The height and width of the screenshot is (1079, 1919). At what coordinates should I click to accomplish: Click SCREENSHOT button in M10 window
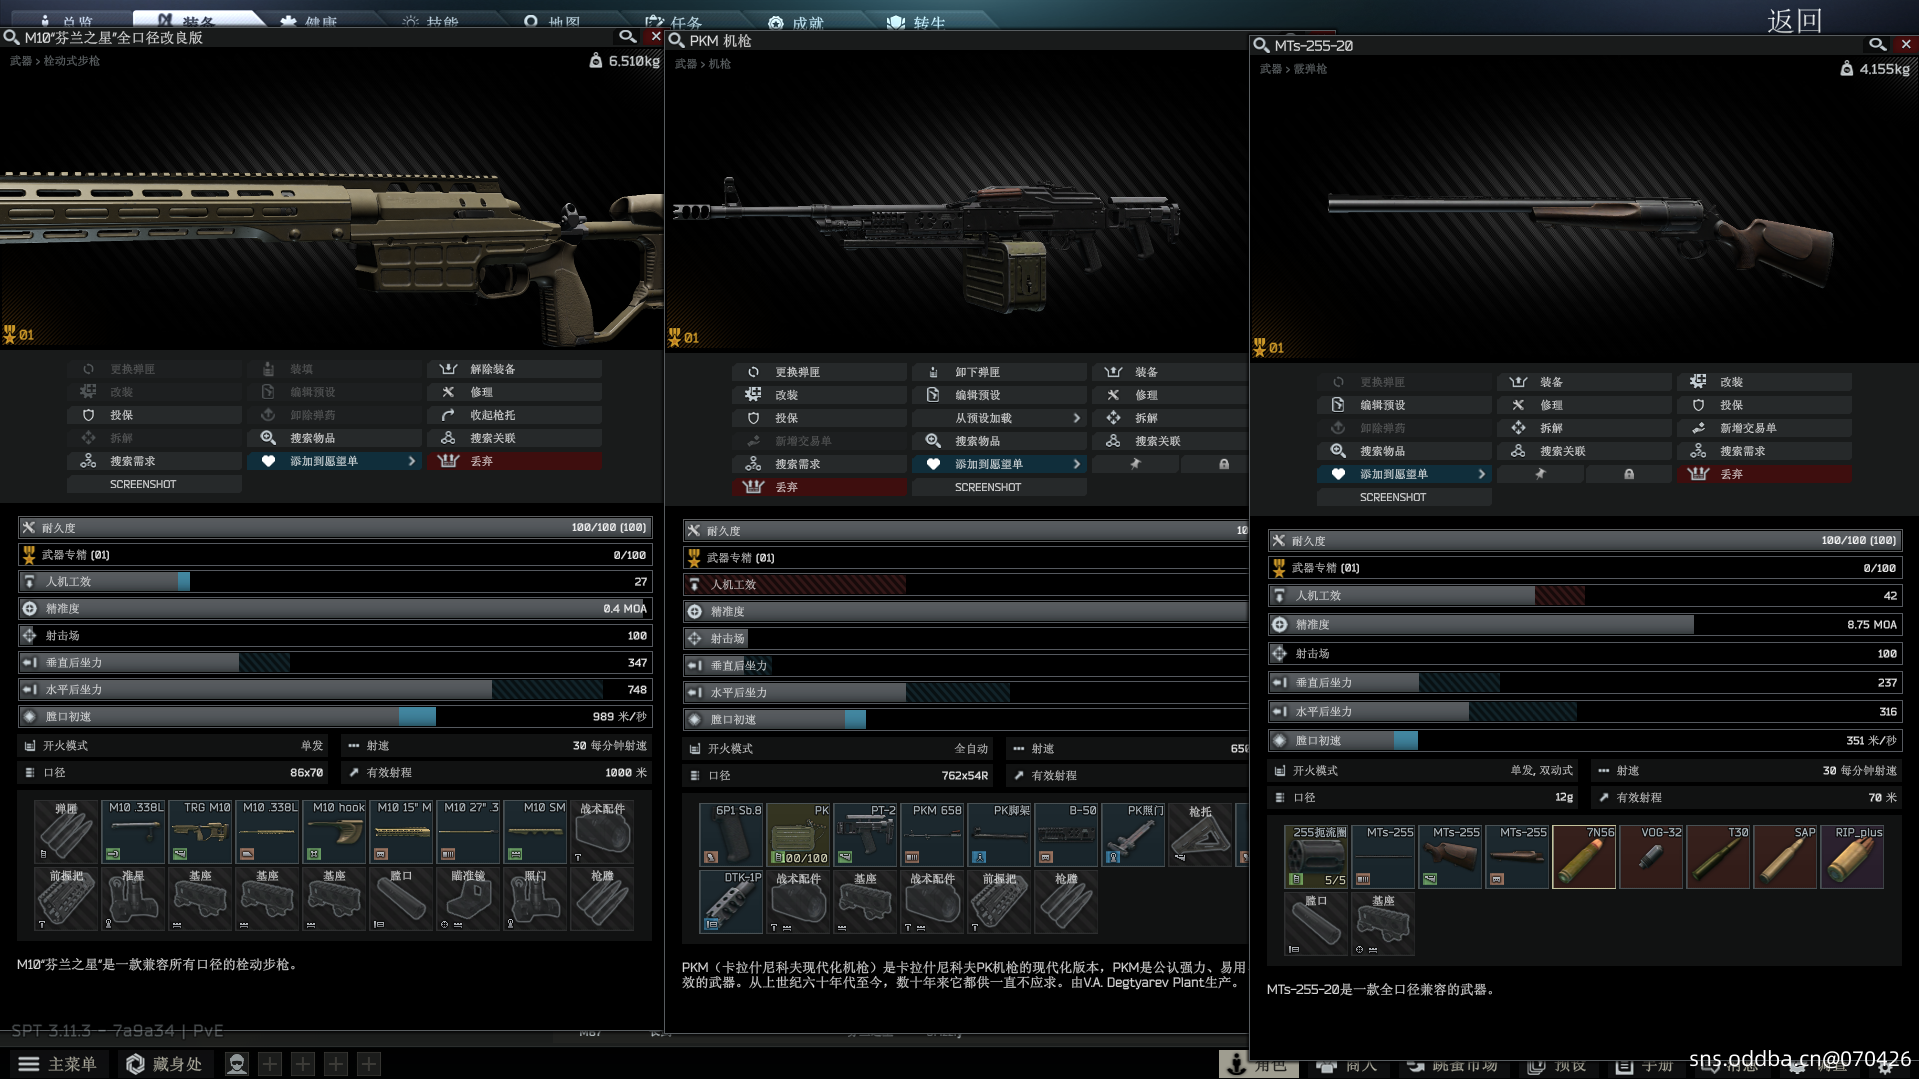click(154, 484)
